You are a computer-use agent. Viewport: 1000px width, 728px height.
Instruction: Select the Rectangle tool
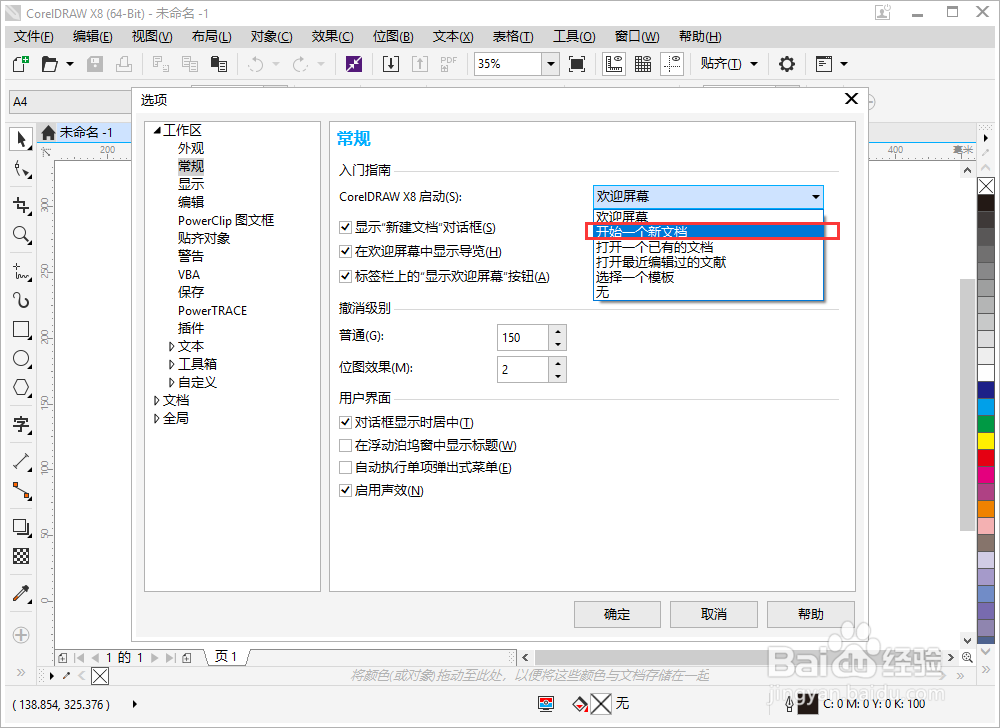(21, 330)
